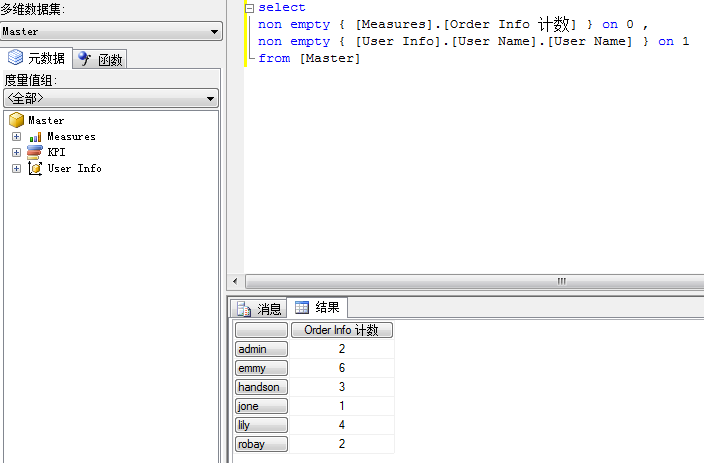This screenshot has height=463, width=704.
Task: Click the 消息 tab document icon
Action: coord(244,309)
